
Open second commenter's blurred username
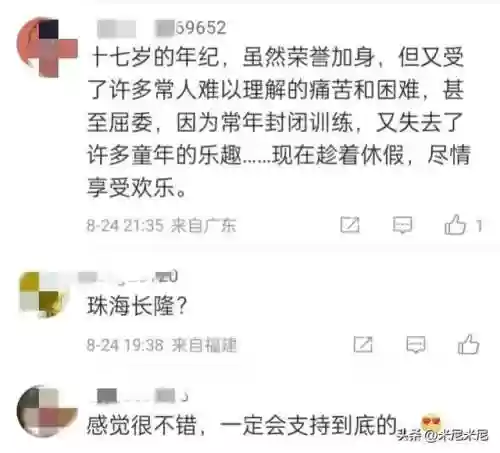click(128, 277)
